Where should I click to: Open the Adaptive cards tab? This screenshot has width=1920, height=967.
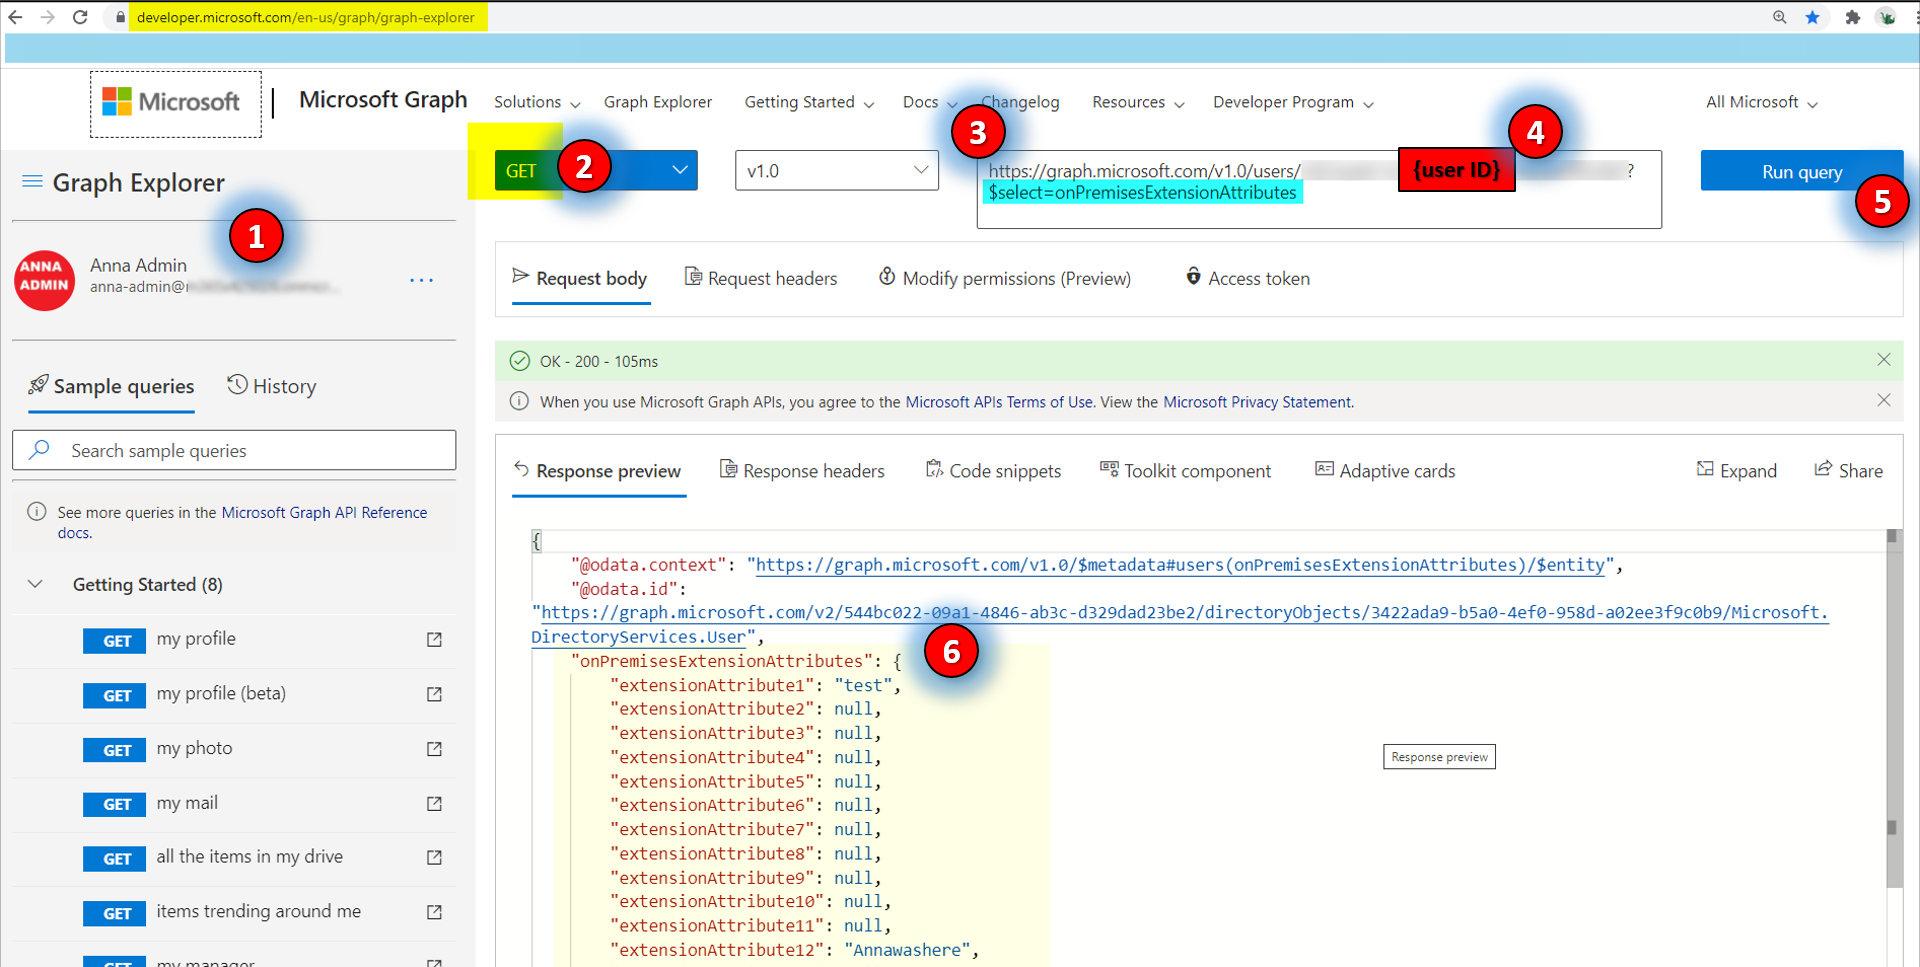click(x=1385, y=470)
